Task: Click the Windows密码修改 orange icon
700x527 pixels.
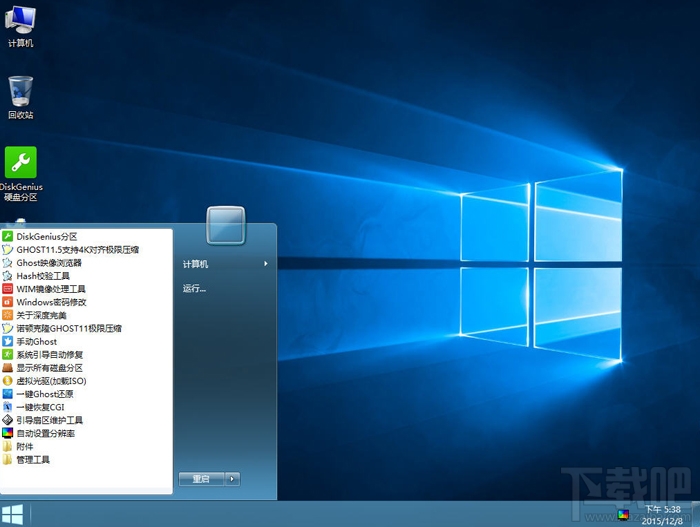Action: tap(7, 302)
